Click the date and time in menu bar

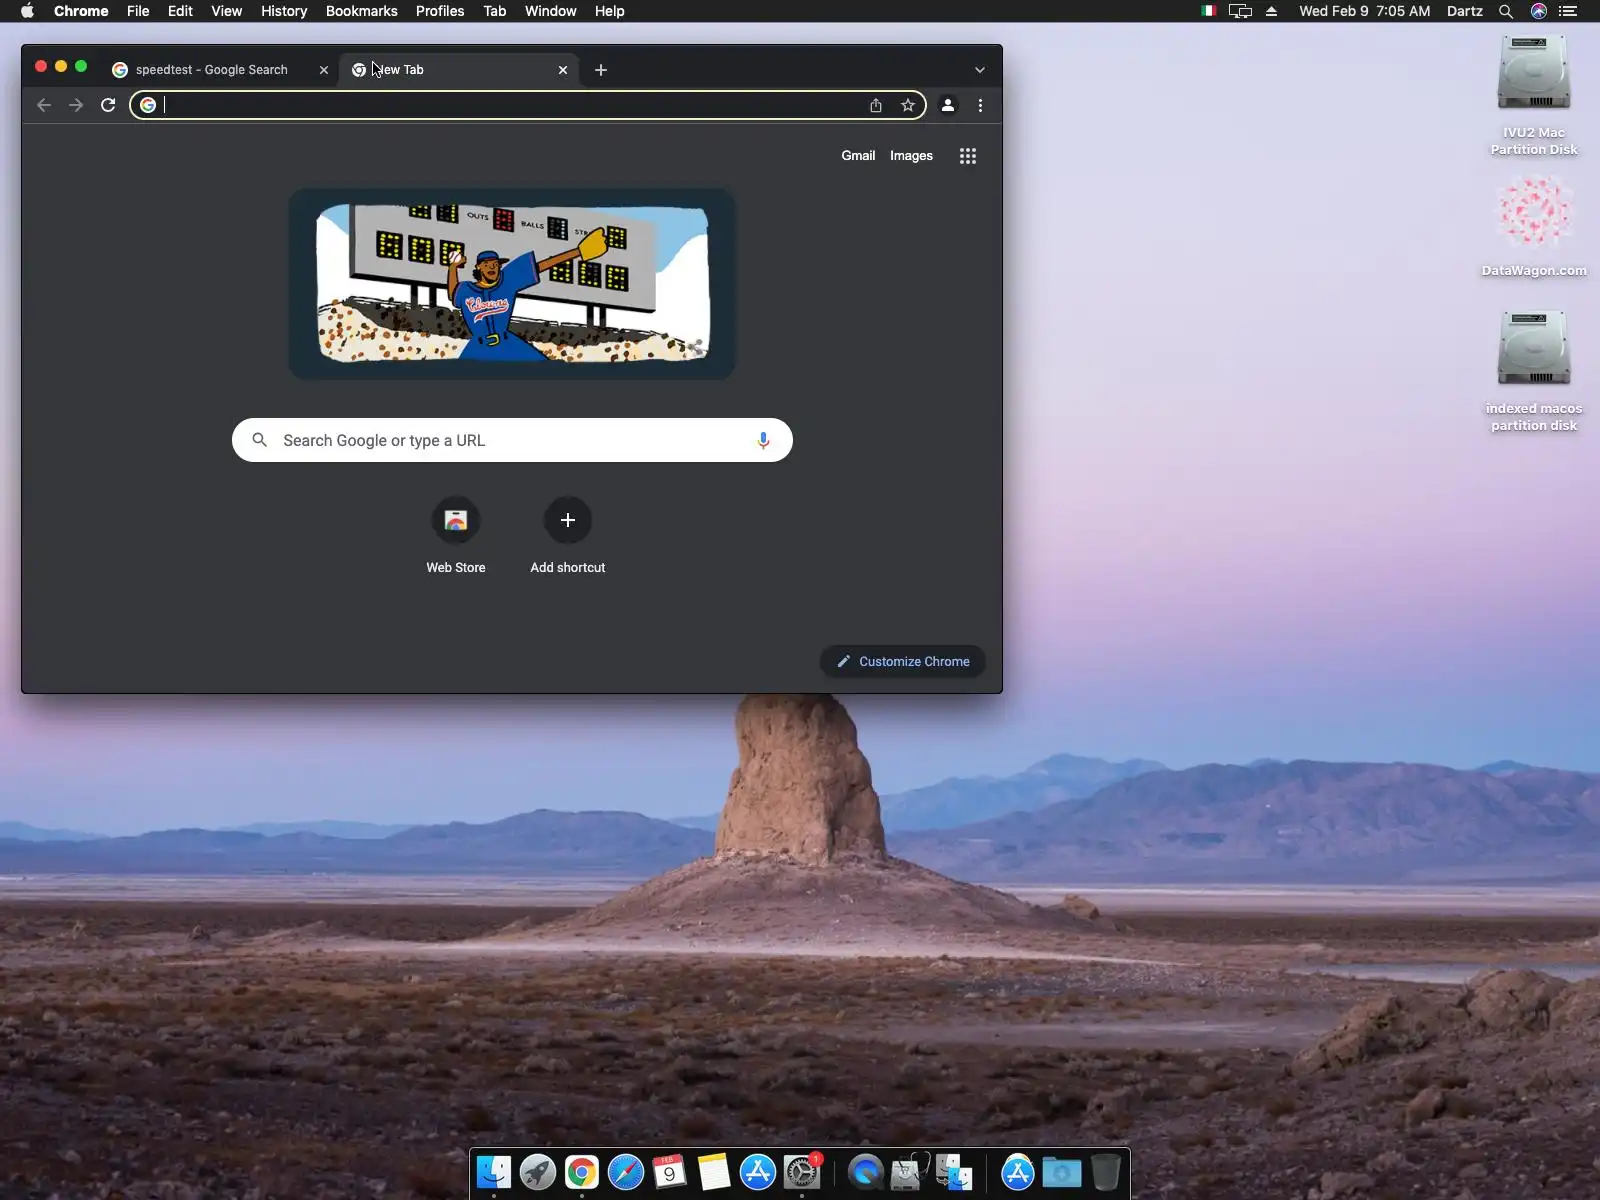click(1364, 11)
